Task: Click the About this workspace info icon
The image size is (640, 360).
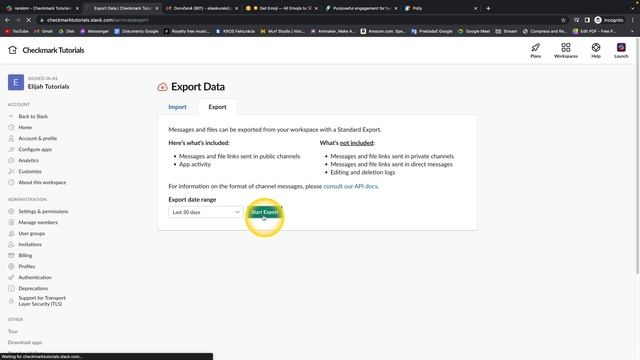Action: [x=11, y=182]
